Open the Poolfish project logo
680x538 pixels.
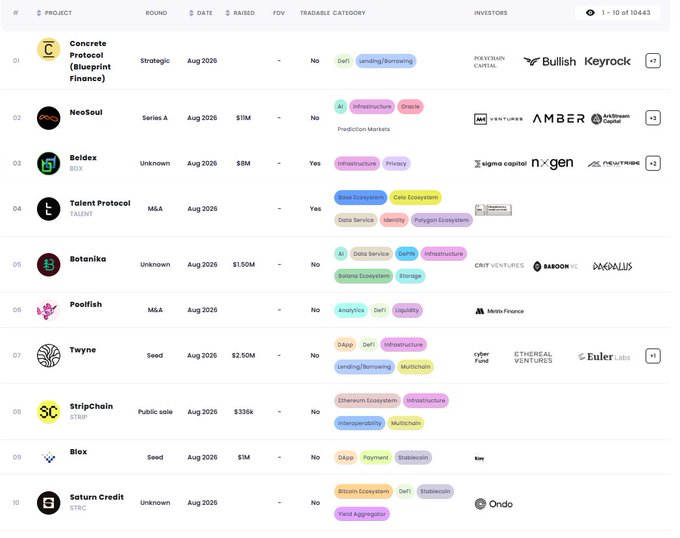49,310
